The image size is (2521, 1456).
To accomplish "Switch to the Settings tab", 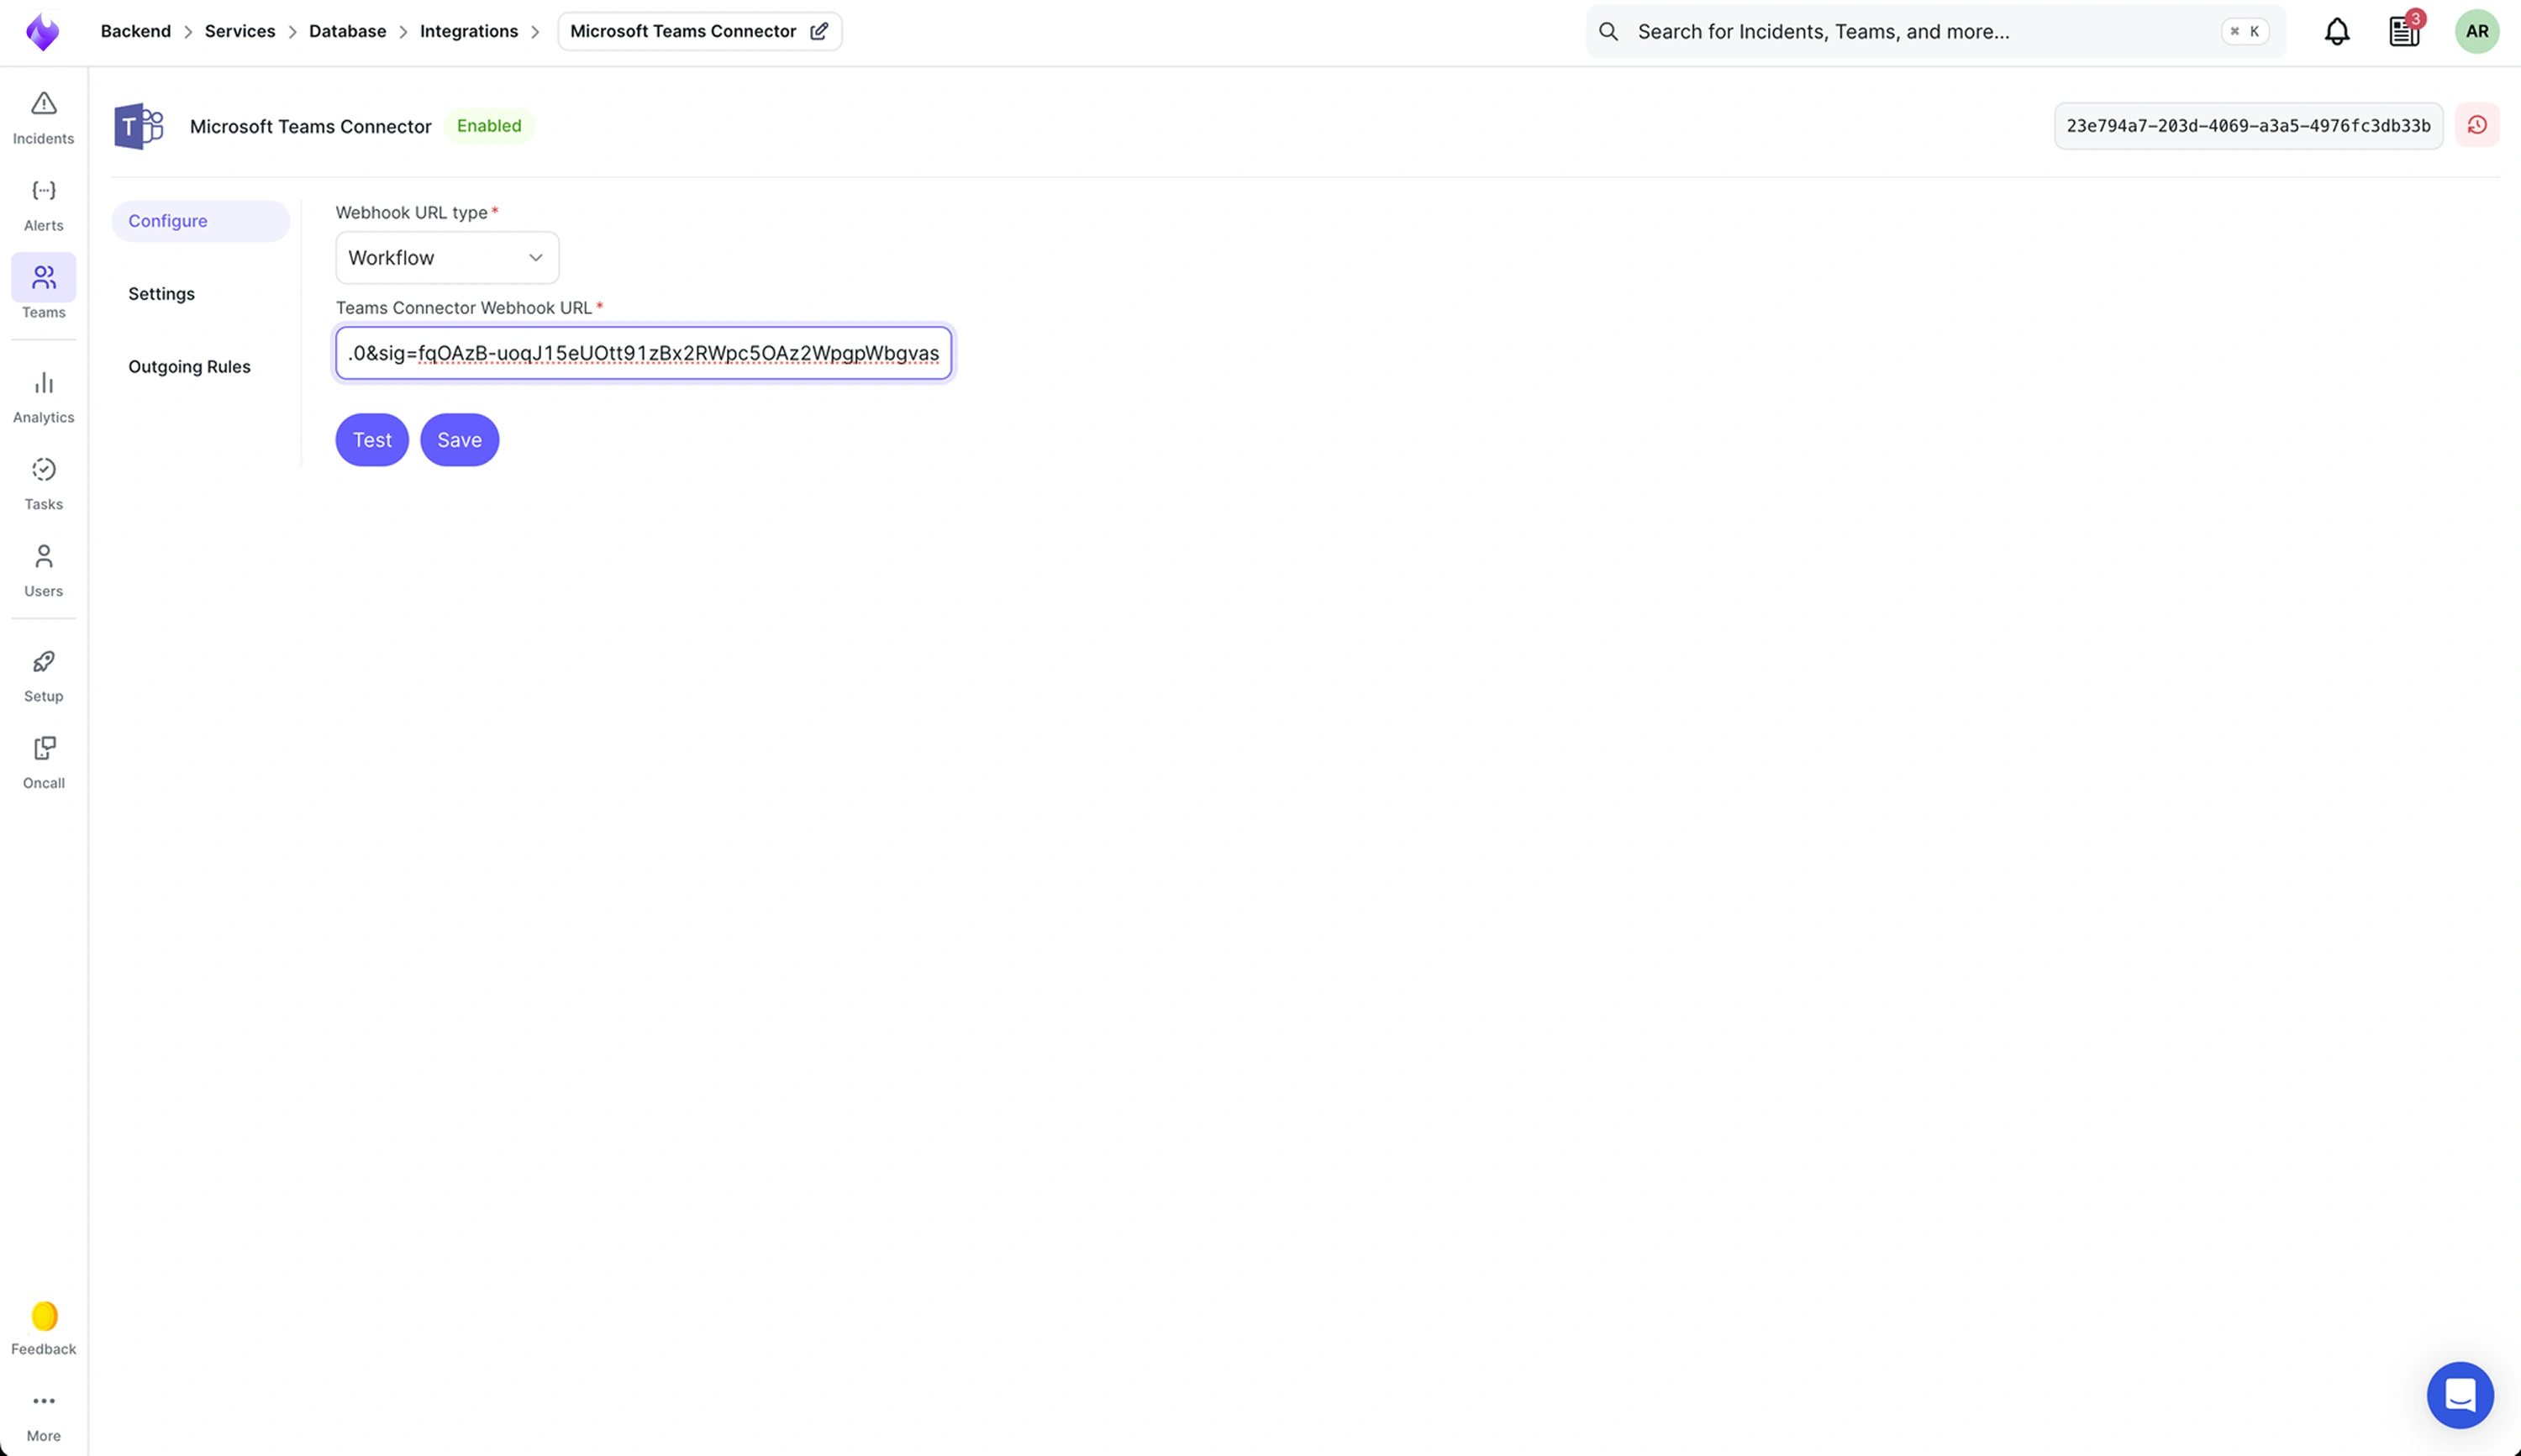I will [161, 293].
